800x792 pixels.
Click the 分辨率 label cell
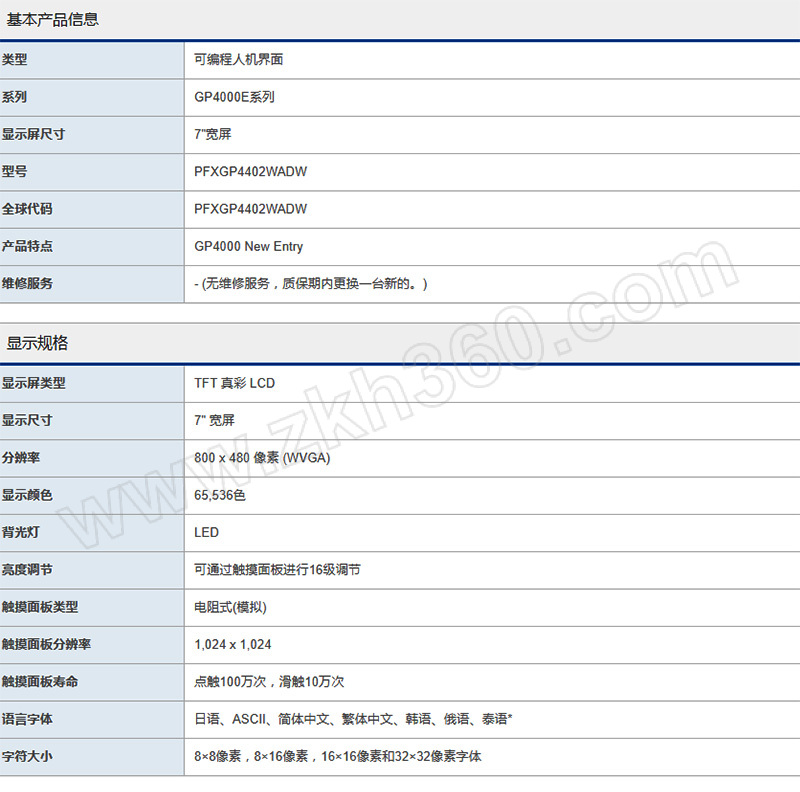92,458
